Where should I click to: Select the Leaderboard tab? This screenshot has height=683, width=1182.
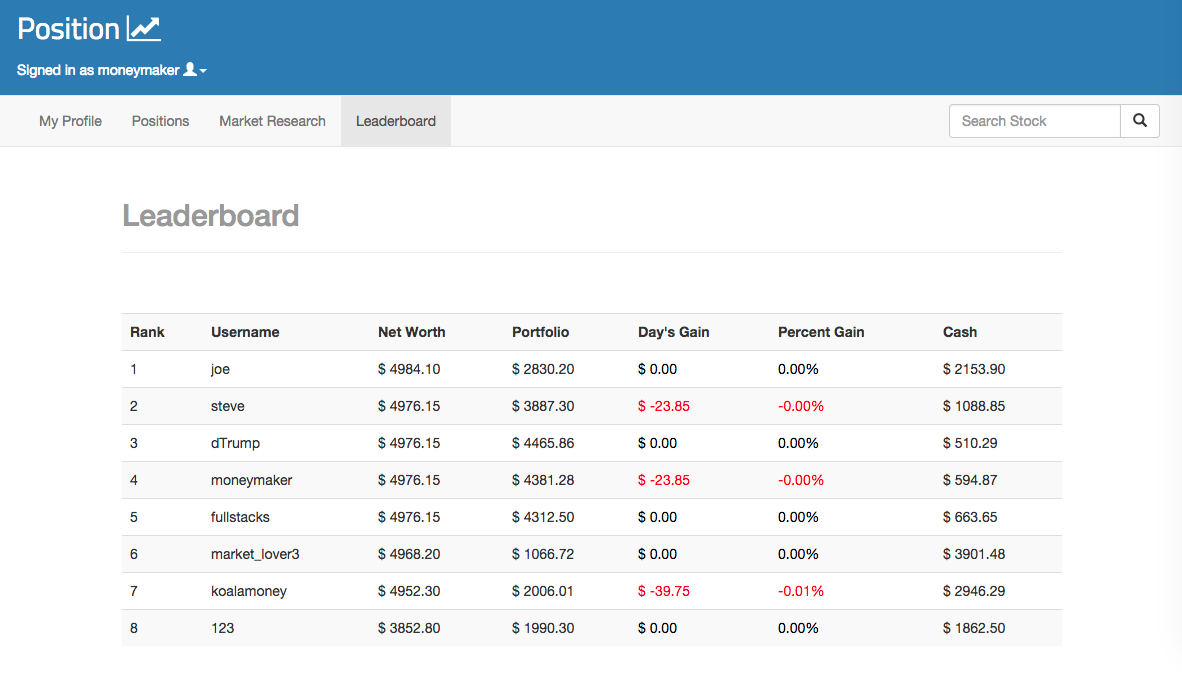[x=396, y=121]
